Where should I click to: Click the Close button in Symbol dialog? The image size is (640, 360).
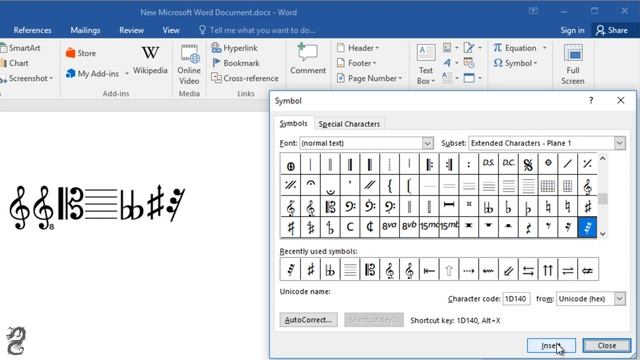(607, 346)
